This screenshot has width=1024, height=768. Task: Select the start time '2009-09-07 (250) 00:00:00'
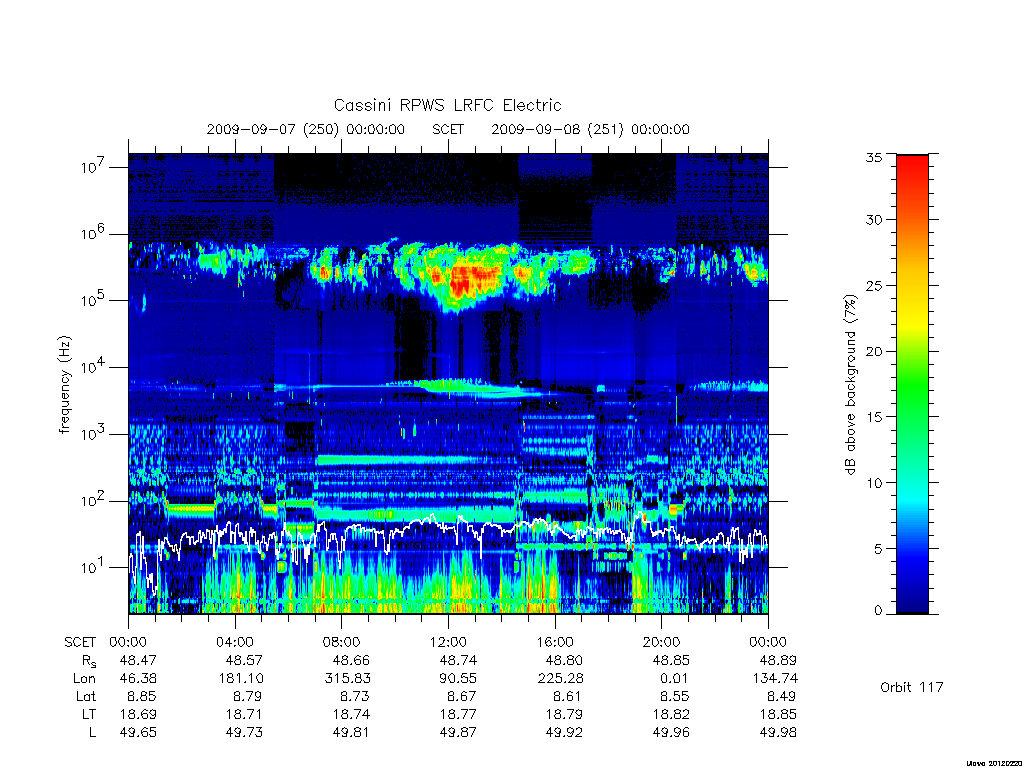point(306,129)
